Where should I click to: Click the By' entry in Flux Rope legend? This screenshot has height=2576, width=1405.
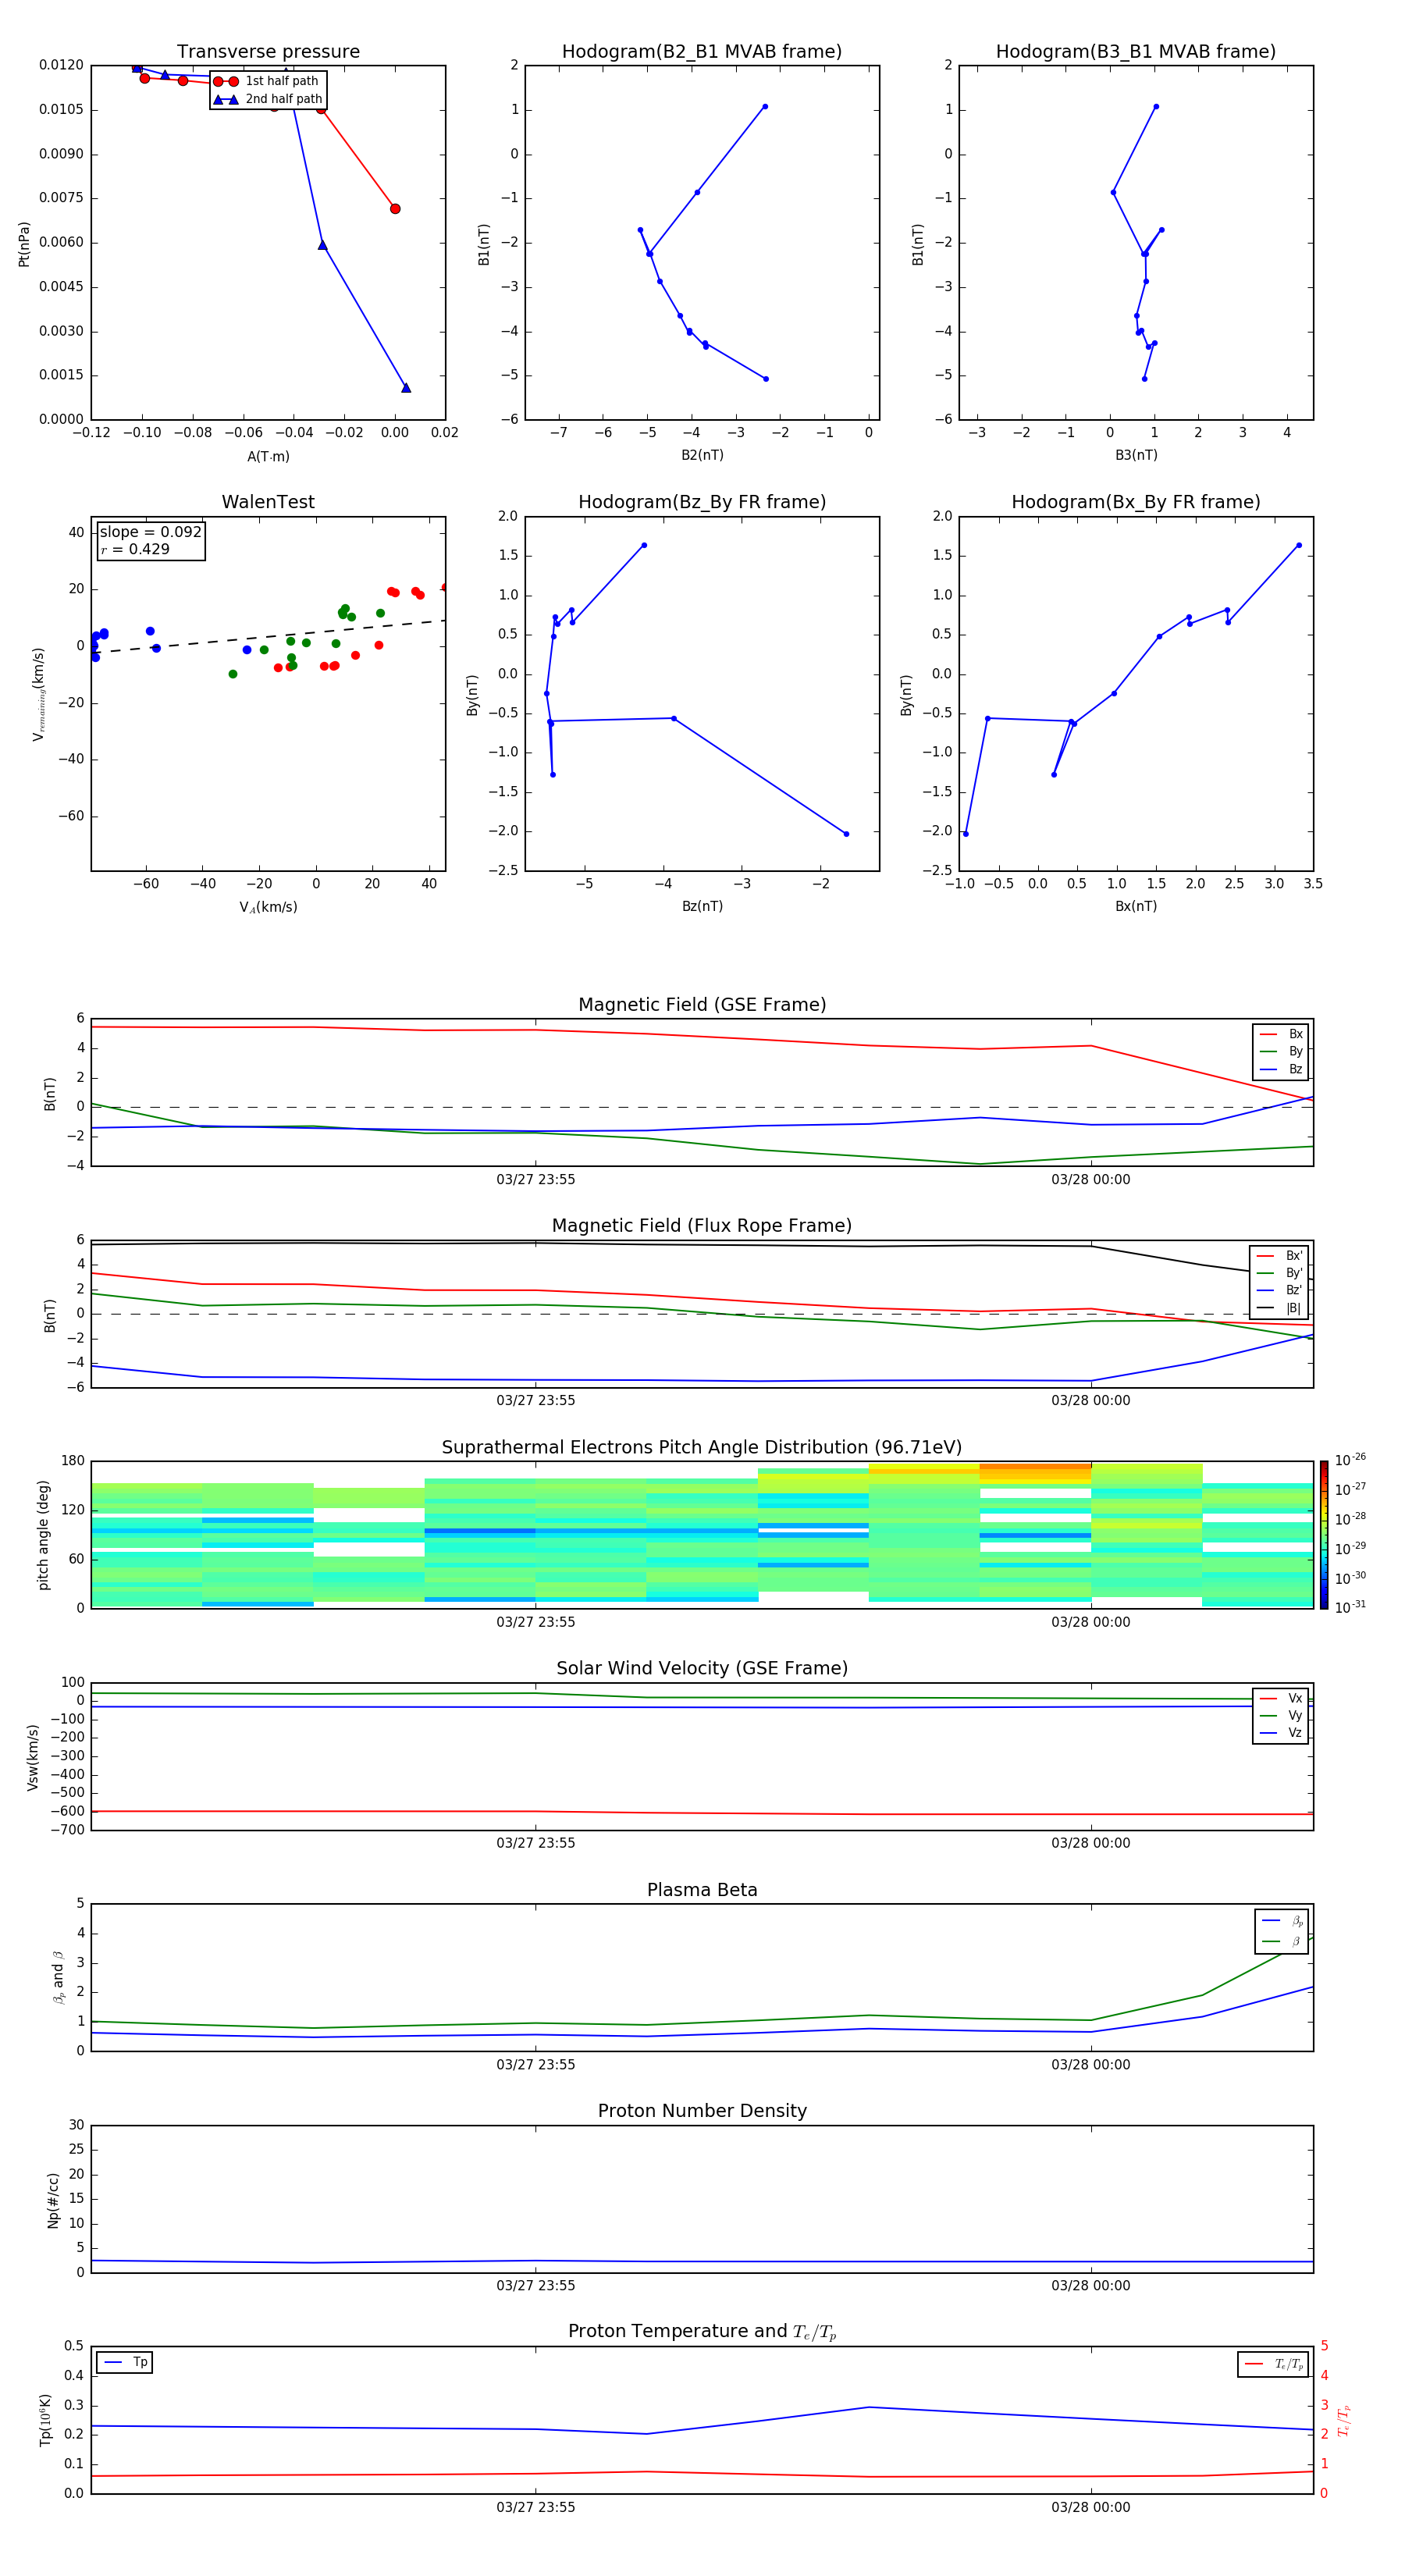(1280, 1273)
